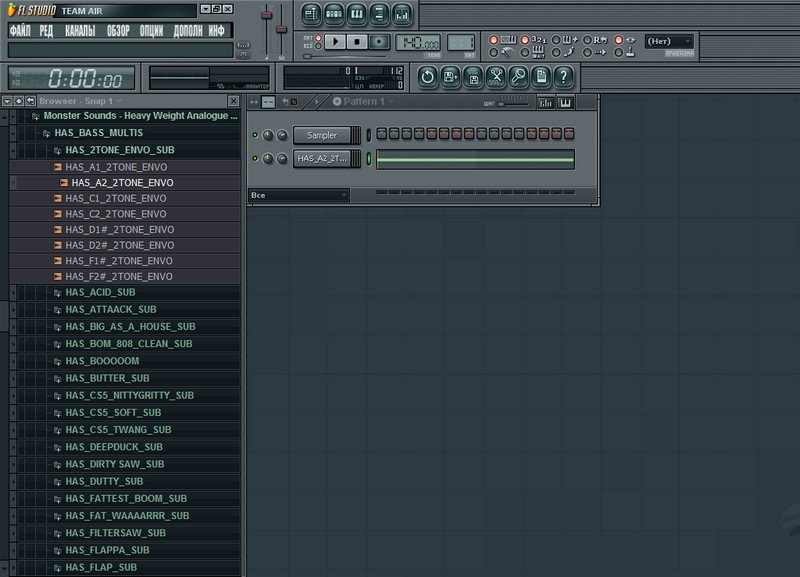Open the Pattern 1 selector dropdown
The image size is (800, 577).
coord(364,102)
